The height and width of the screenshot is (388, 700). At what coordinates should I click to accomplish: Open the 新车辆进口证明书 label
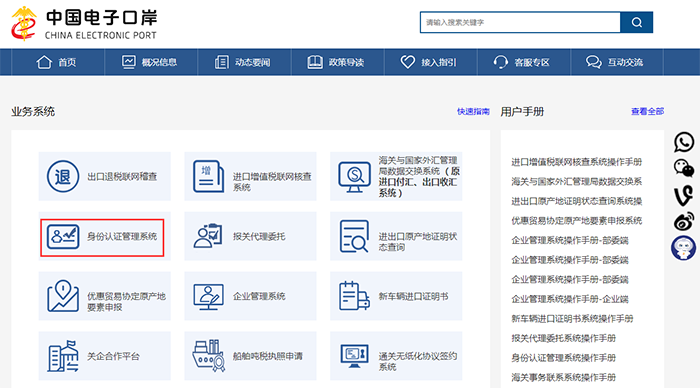413,296
